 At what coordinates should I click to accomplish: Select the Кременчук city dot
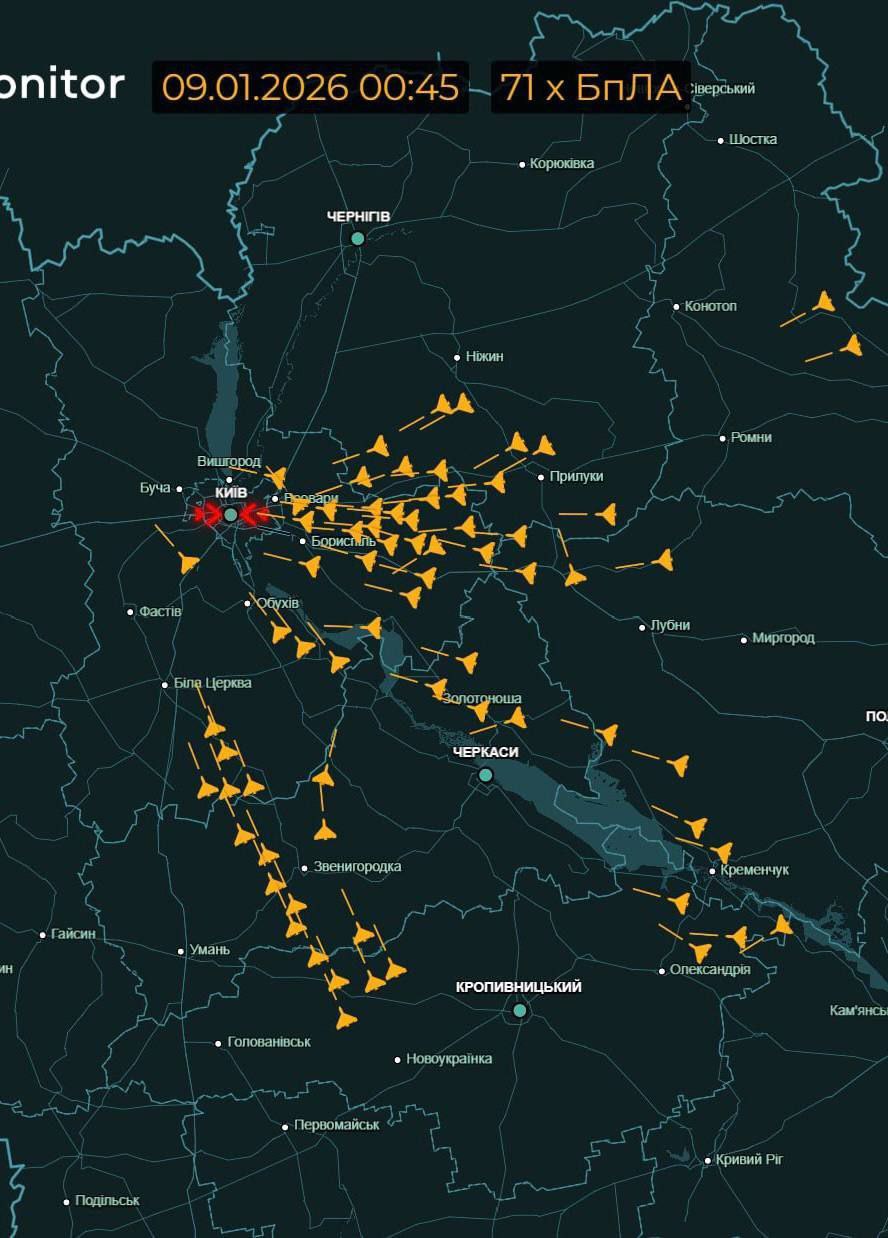click(712, 870)
